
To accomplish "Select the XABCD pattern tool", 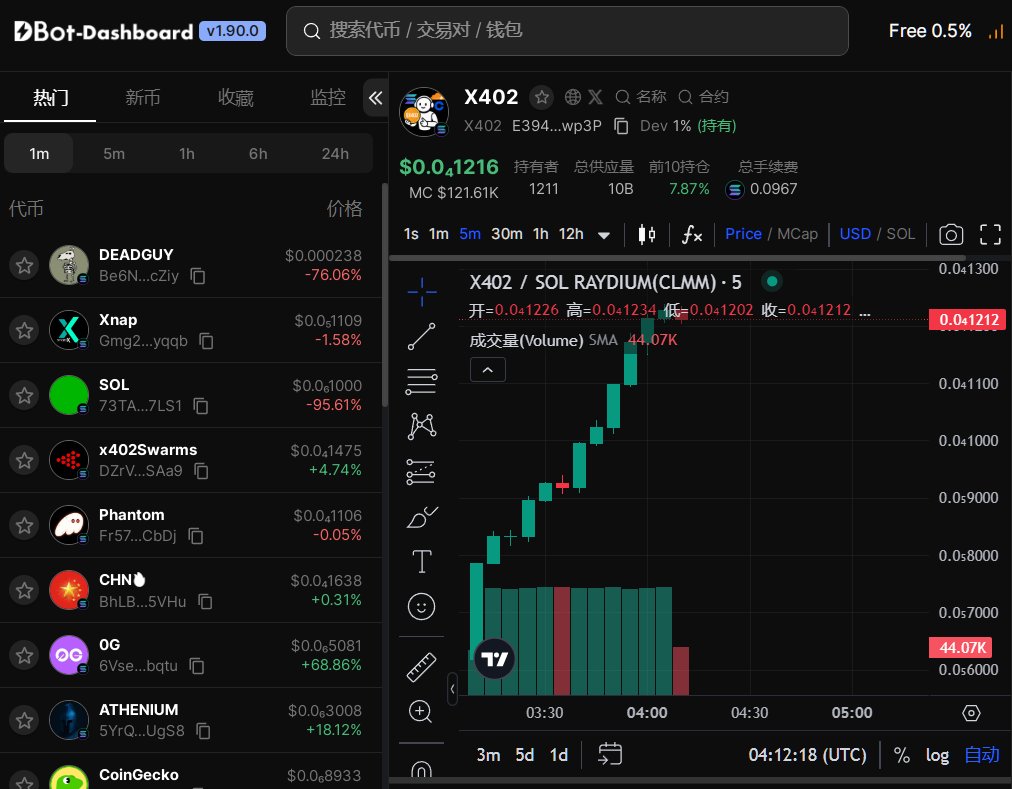I will pyautogui.click(x=421, y=426).
